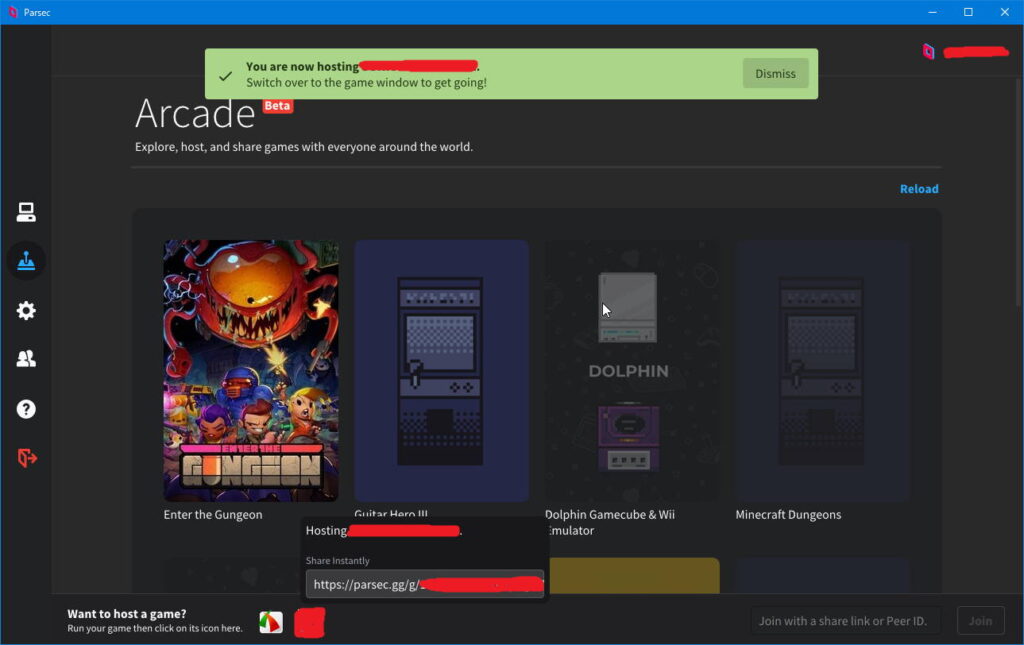The width and height of the screenshot is (1024, 645).
Task: Open the Computers section in sidebar
Action: pyautogui.click(x=26, y=212)
